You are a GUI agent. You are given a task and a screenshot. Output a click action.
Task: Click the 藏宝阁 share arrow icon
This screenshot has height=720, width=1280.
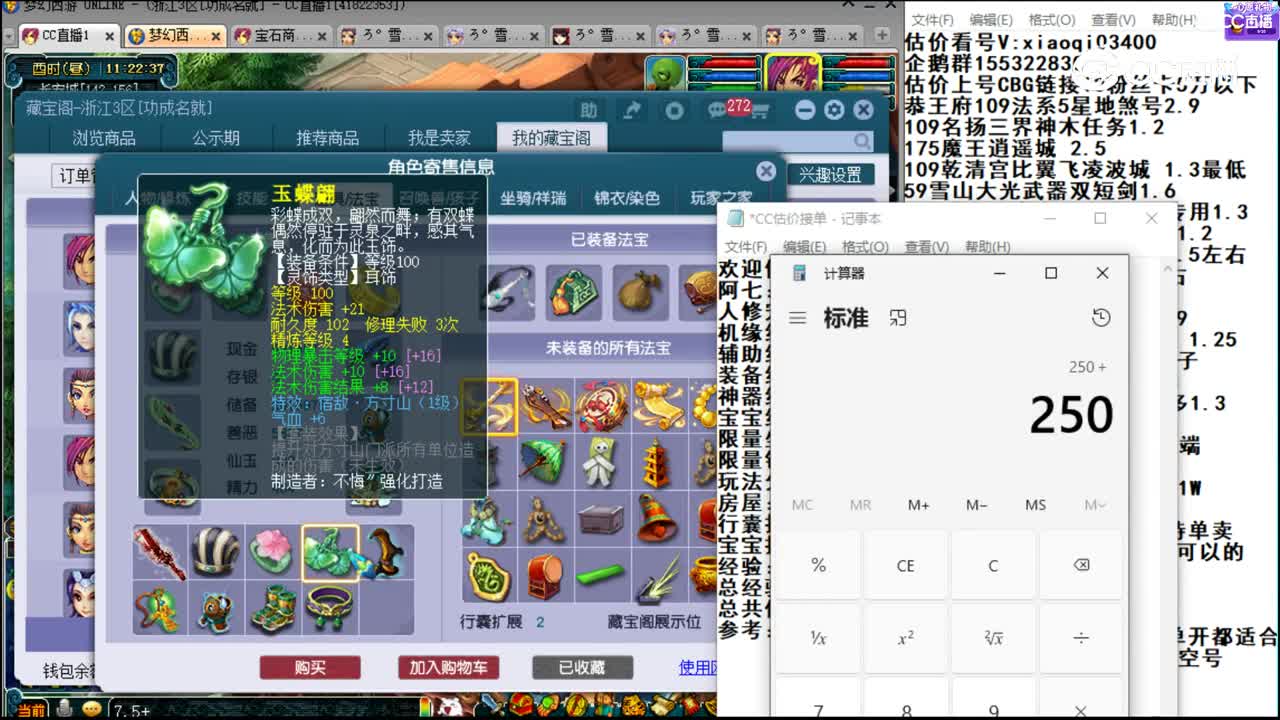[632, 110]
